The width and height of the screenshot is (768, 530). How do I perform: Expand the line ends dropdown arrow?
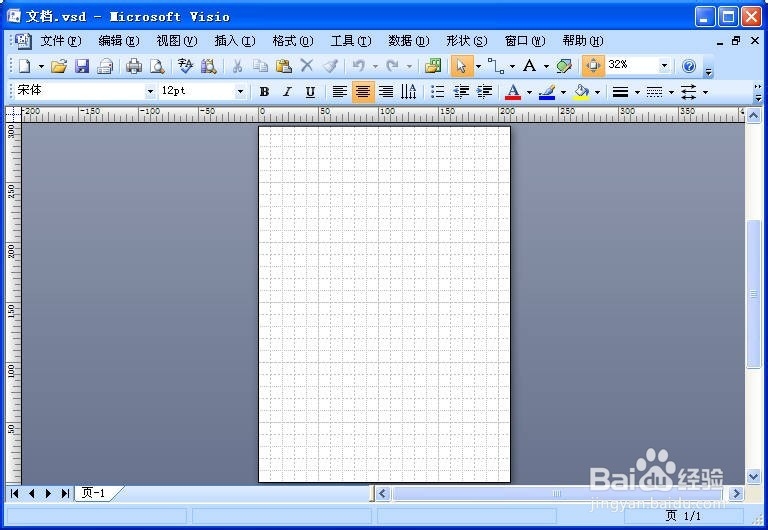(705, 92)
